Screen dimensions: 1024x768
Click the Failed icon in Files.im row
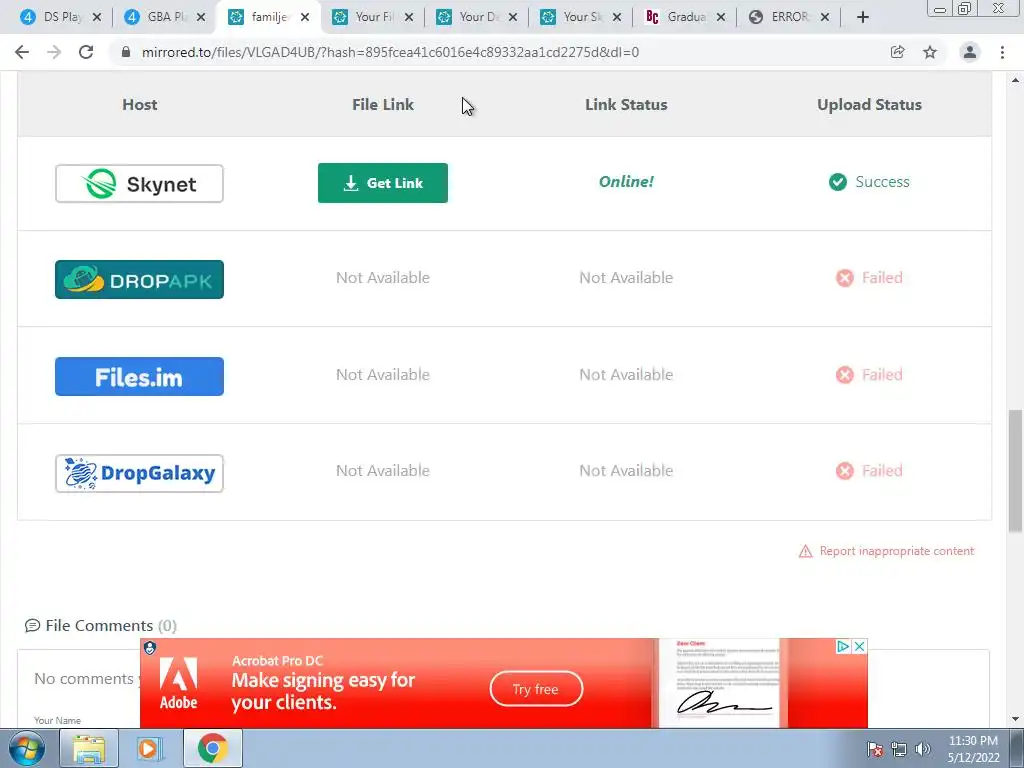845,375
